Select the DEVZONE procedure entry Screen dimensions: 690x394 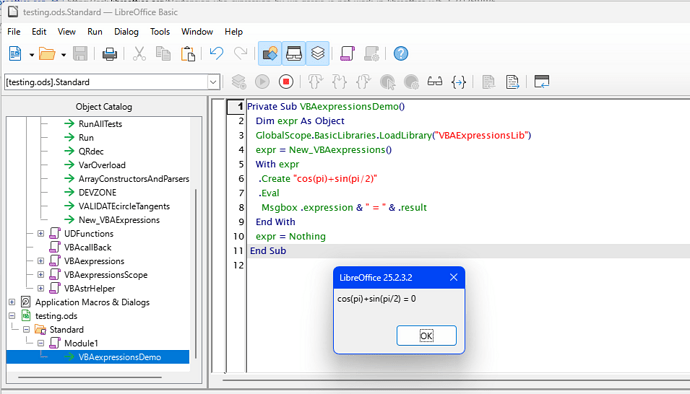(x=97, y=192)
